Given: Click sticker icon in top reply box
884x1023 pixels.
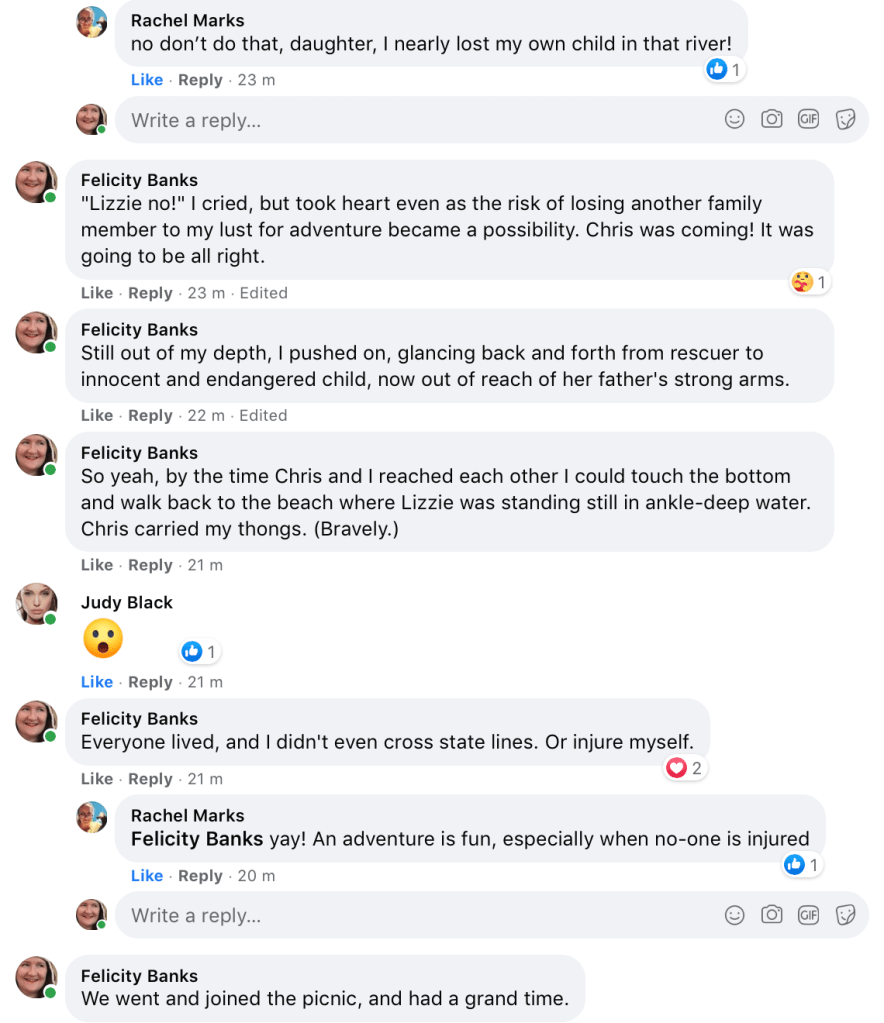Looking at the screenshot, I should 845,120.
